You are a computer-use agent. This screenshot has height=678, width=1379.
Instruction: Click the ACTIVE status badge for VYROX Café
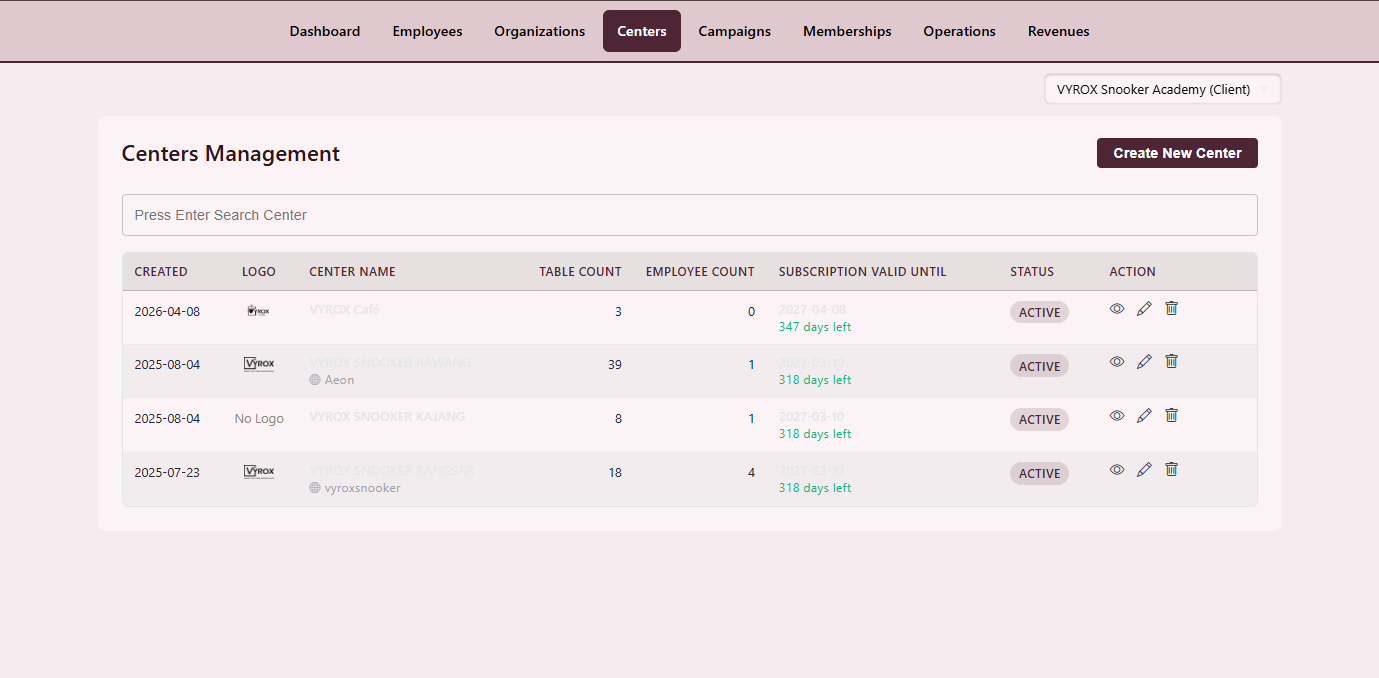[x=1039, y=312]
